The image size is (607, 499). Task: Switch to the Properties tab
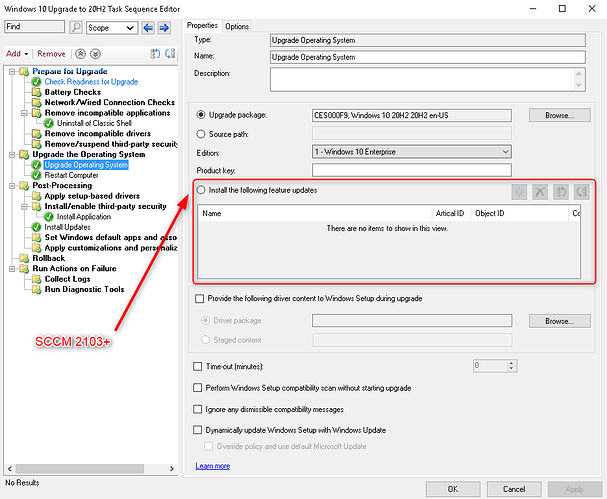pos(202,26)
